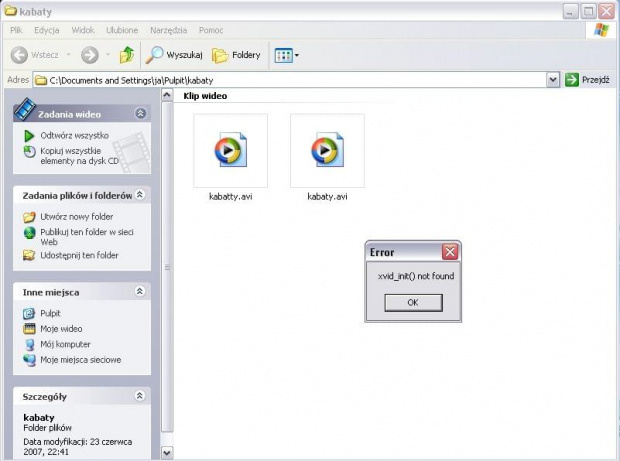The width and height of the screenshot is (620, 461).
Task: Click OK in the Error dialog
Action: 413,303
